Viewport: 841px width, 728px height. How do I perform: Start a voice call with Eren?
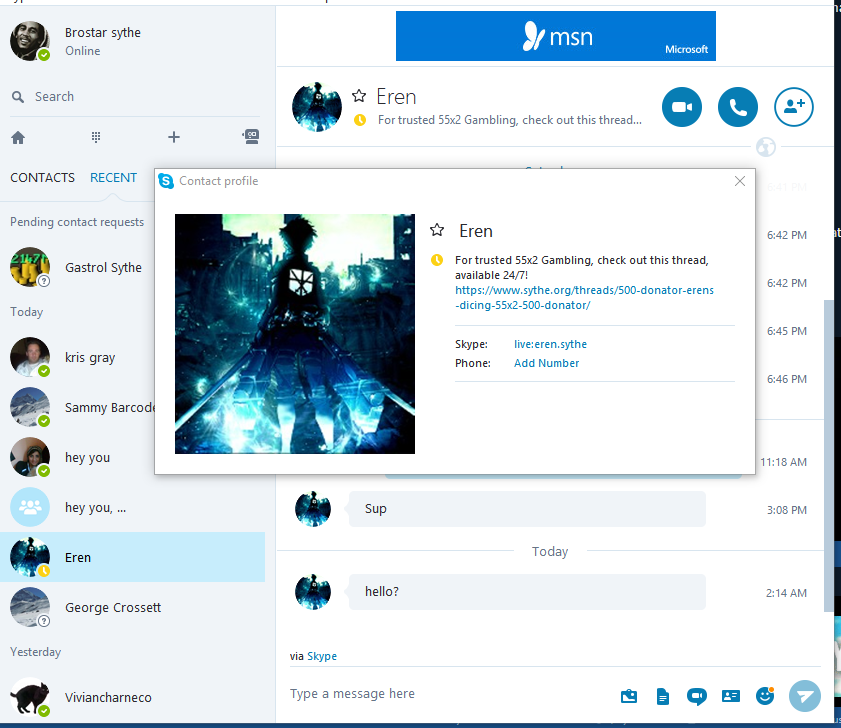point(737,107)
